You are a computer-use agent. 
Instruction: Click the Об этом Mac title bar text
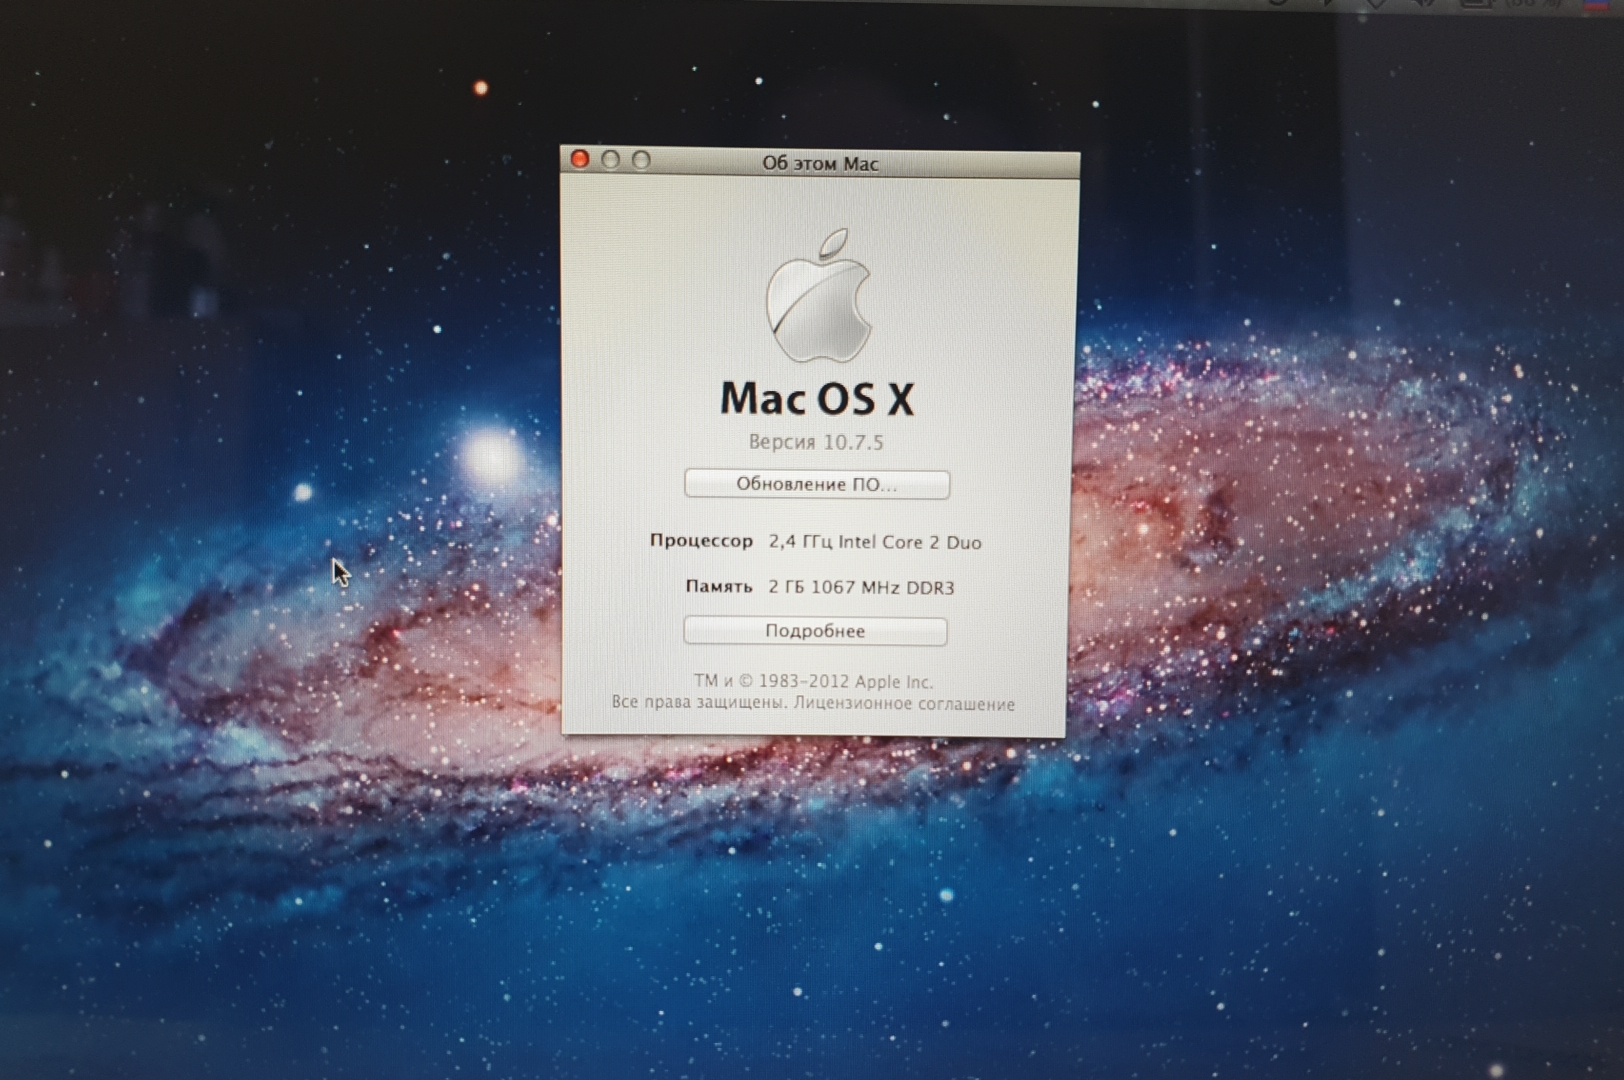coord(820,164)
